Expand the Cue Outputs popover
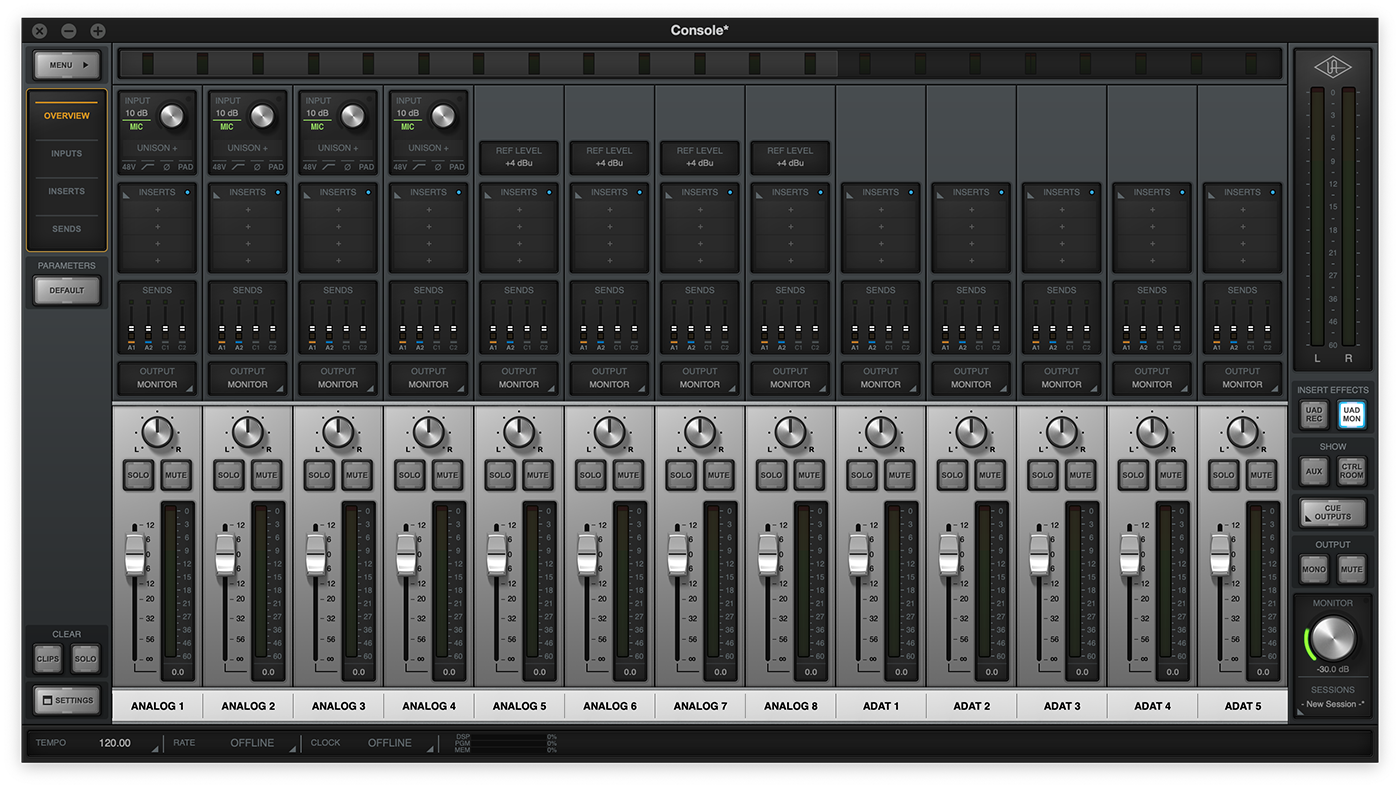1400x788 pixels. coord(1332,513)
